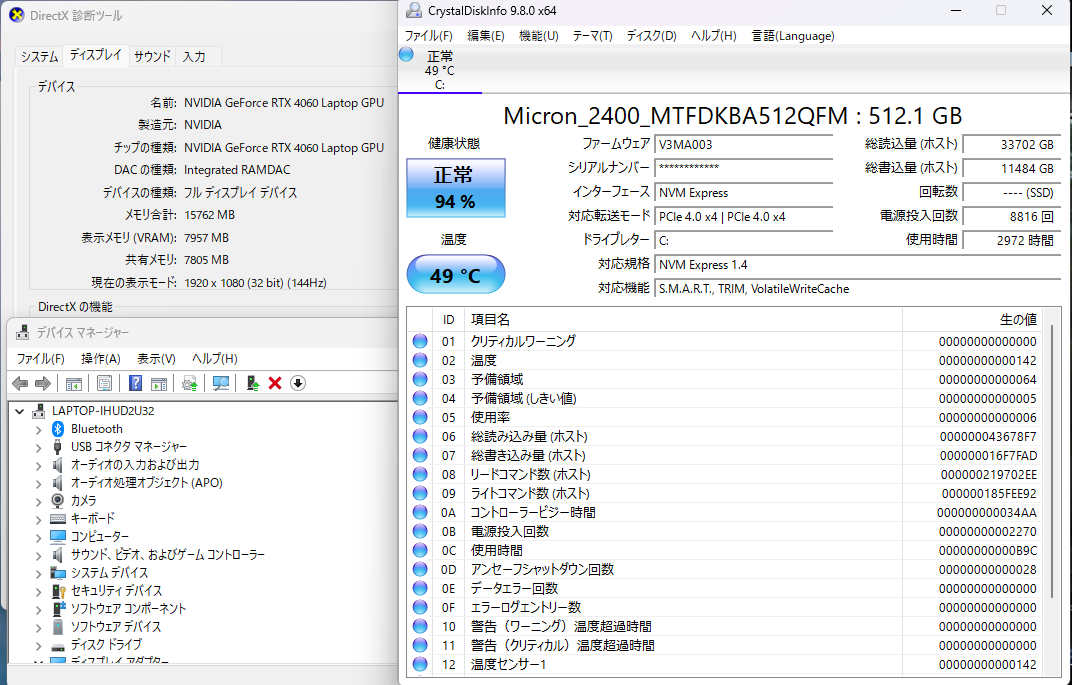Image resolution: width=1072 pixels, height=685 pixels.
Task: Click blue status orb for drive C: tab
Action: [406, 55]
